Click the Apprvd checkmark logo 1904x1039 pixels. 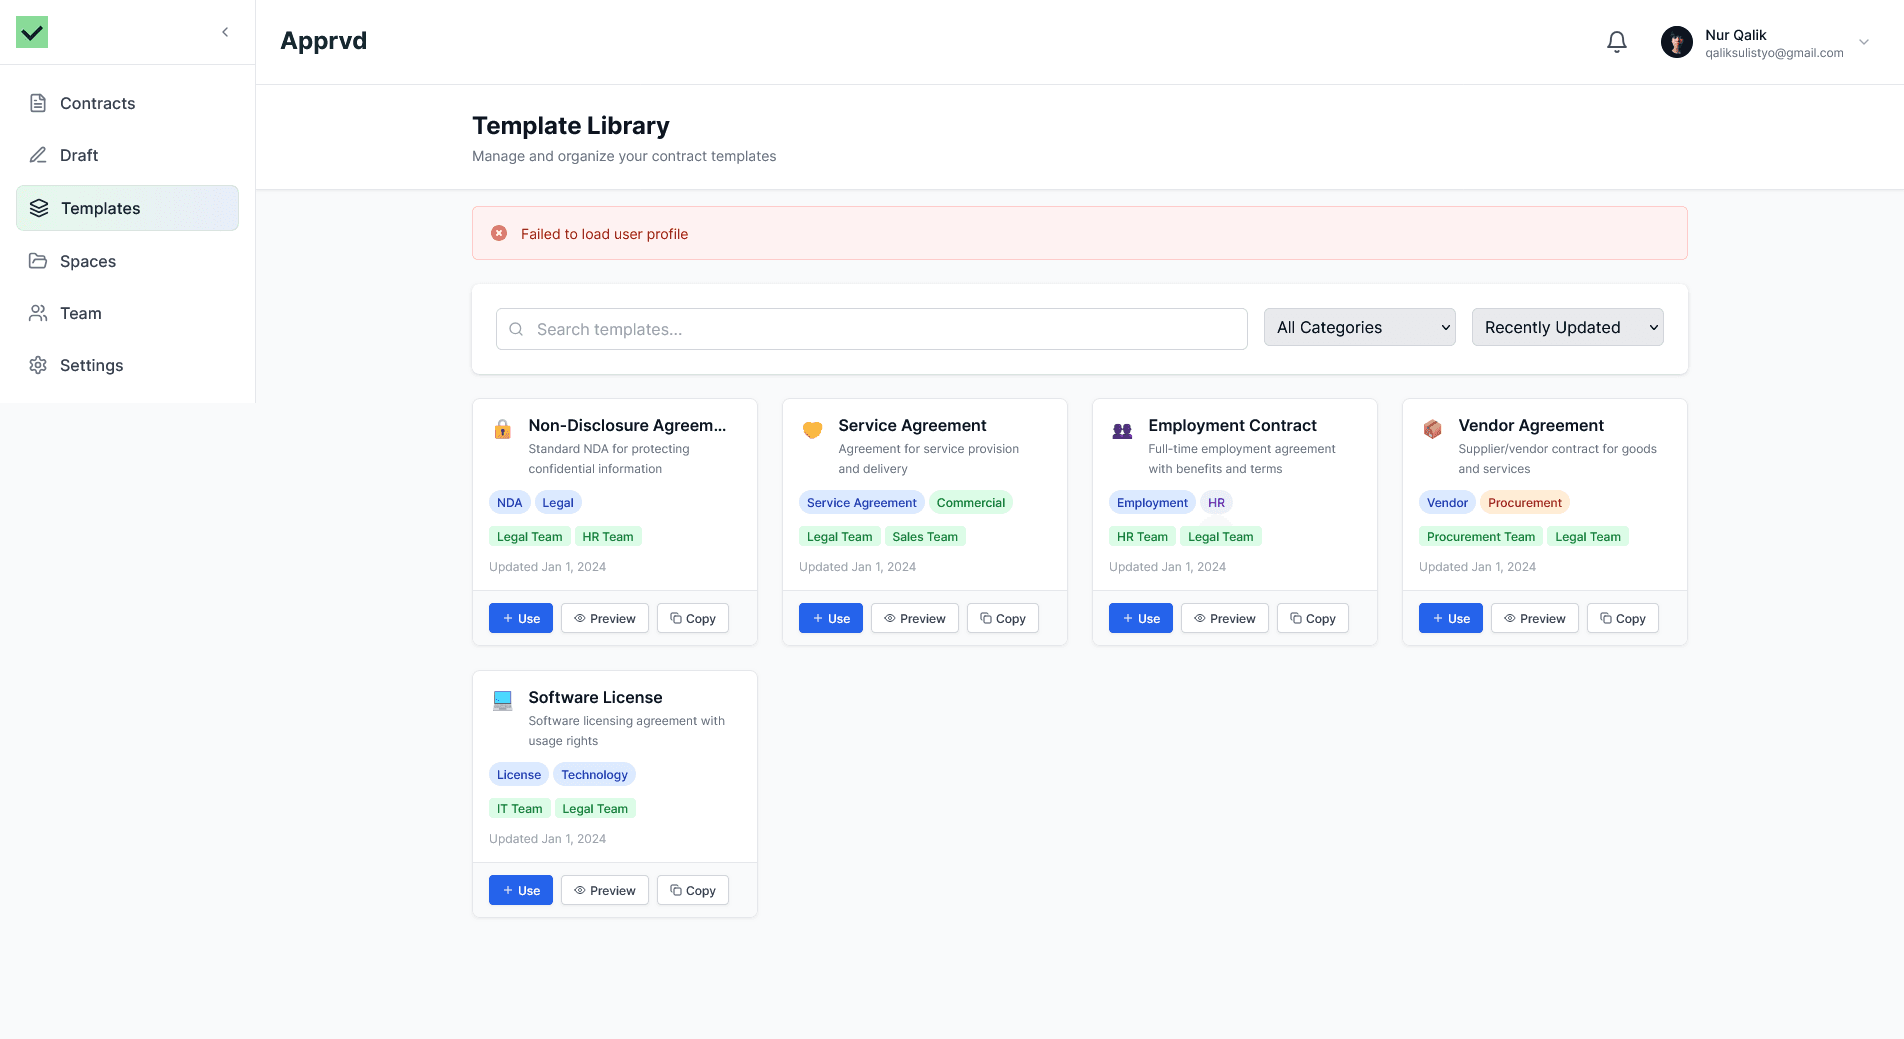point(32,32)
